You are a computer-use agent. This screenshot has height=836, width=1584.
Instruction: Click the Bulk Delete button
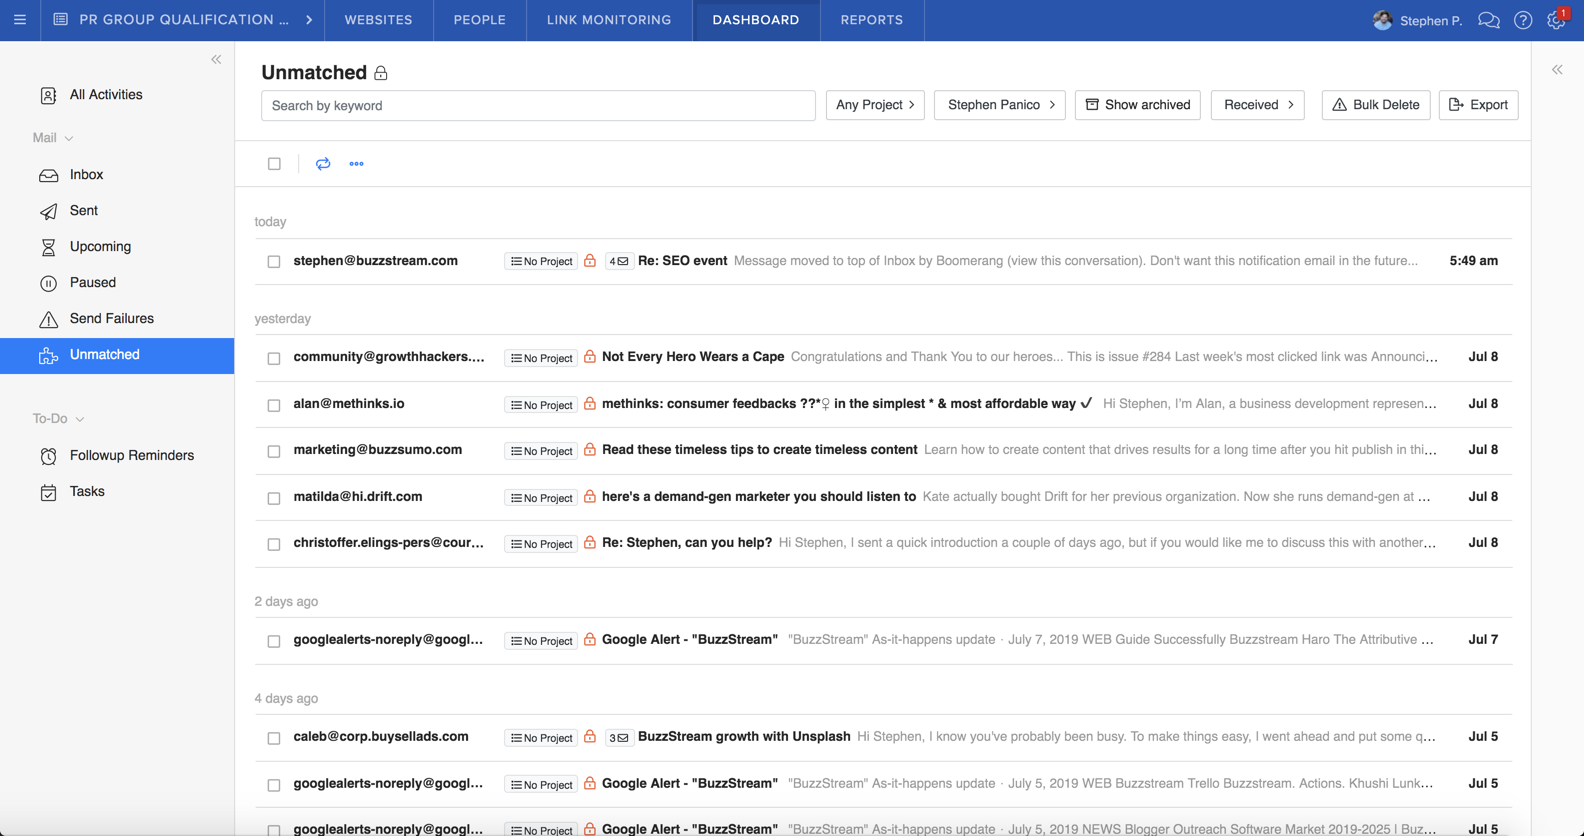1375,105
